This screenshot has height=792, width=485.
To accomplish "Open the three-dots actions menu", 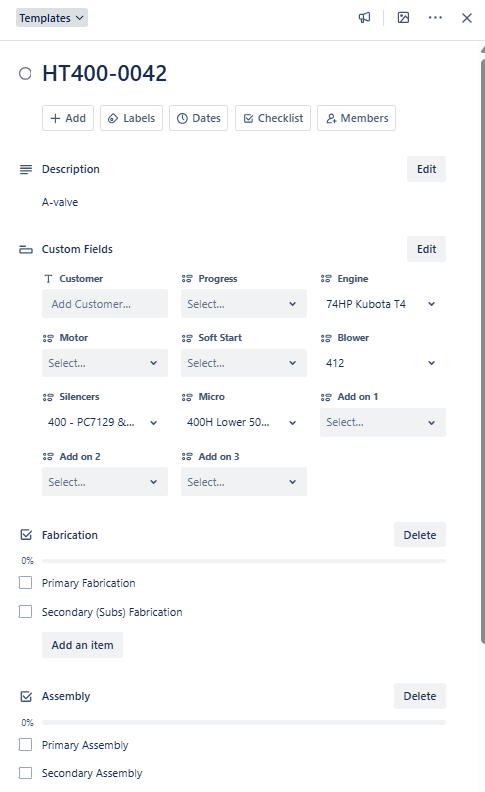I will pos(435,18).
